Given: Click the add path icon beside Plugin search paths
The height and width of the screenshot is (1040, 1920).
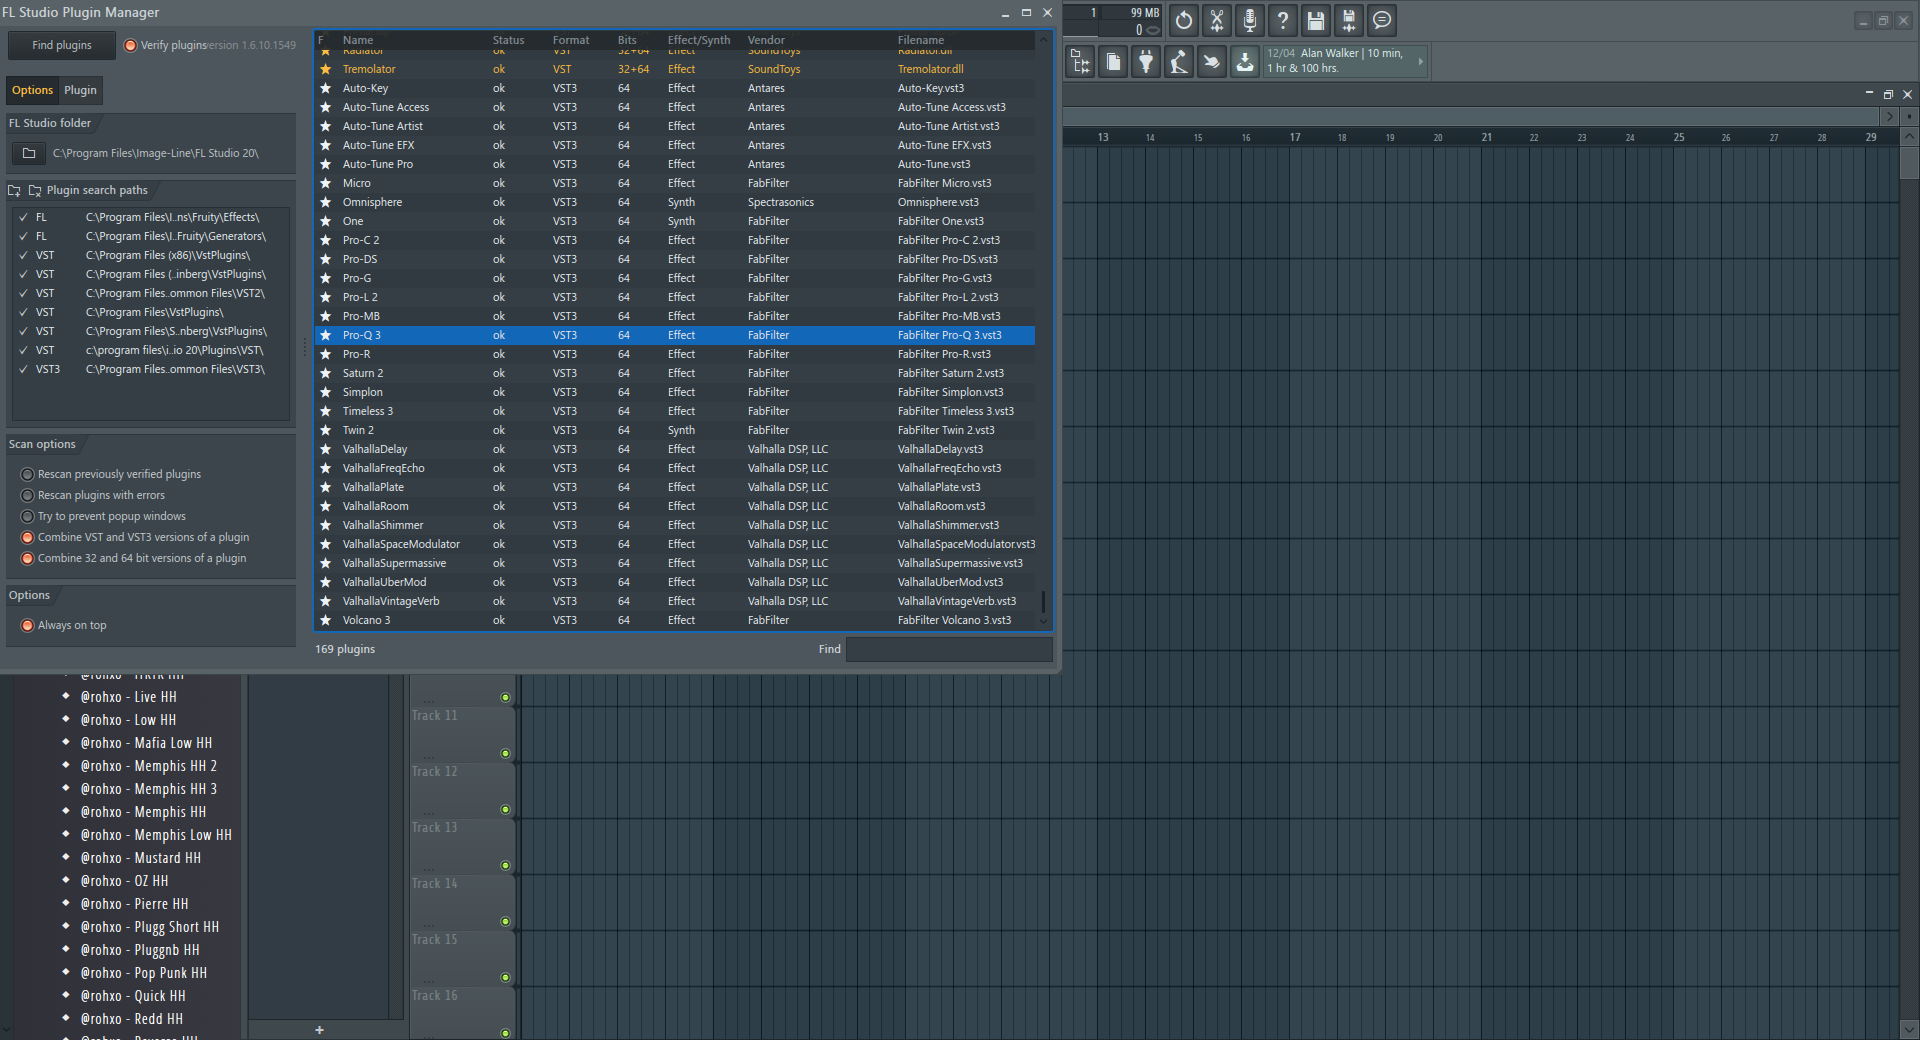Looking at the screenshot, I should click(14, 190).
